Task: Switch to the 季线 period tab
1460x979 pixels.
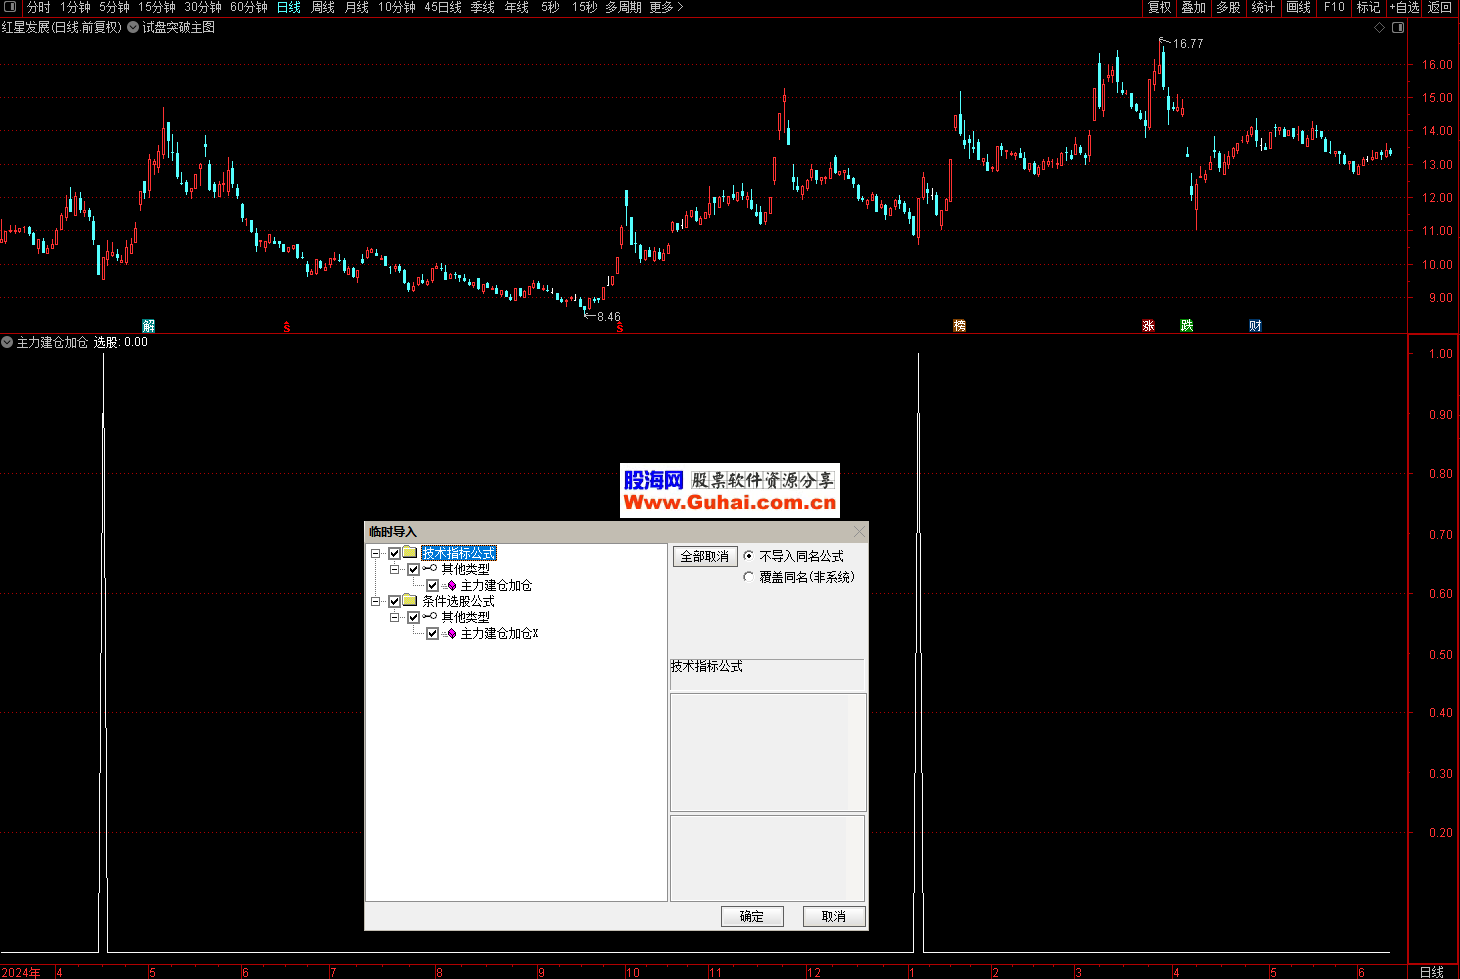Action: 483,7
